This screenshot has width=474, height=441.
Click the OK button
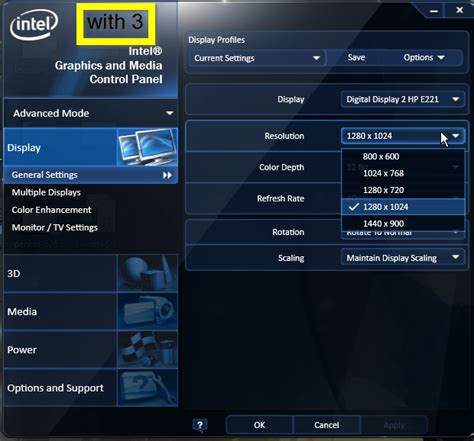pos(259,425)
